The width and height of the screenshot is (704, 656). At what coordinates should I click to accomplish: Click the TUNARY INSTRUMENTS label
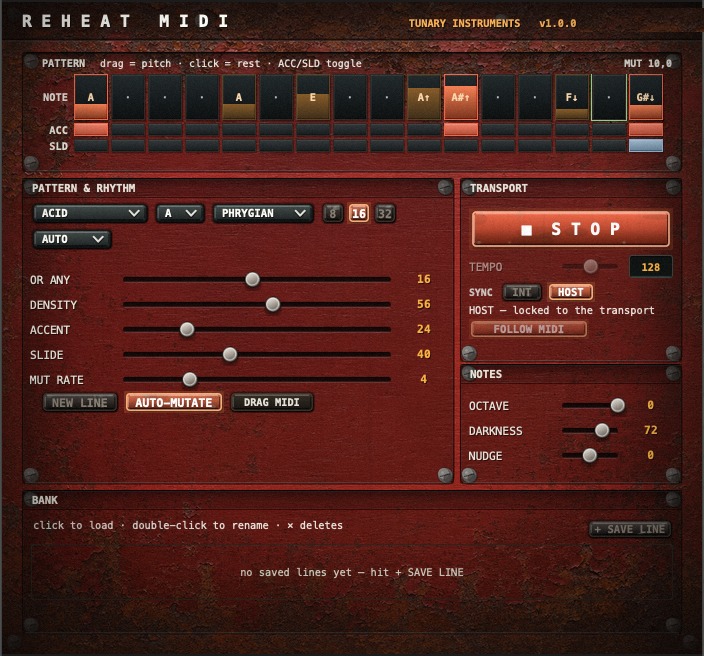point(464,23)
